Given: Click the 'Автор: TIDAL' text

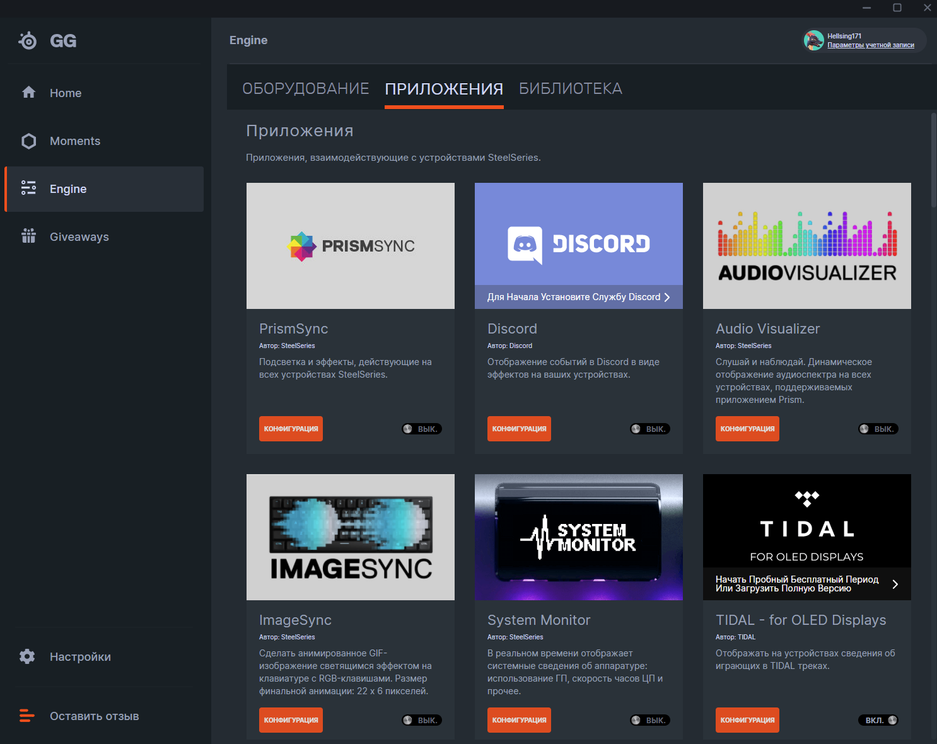Looking at the screenshot, I should point(735,637).
